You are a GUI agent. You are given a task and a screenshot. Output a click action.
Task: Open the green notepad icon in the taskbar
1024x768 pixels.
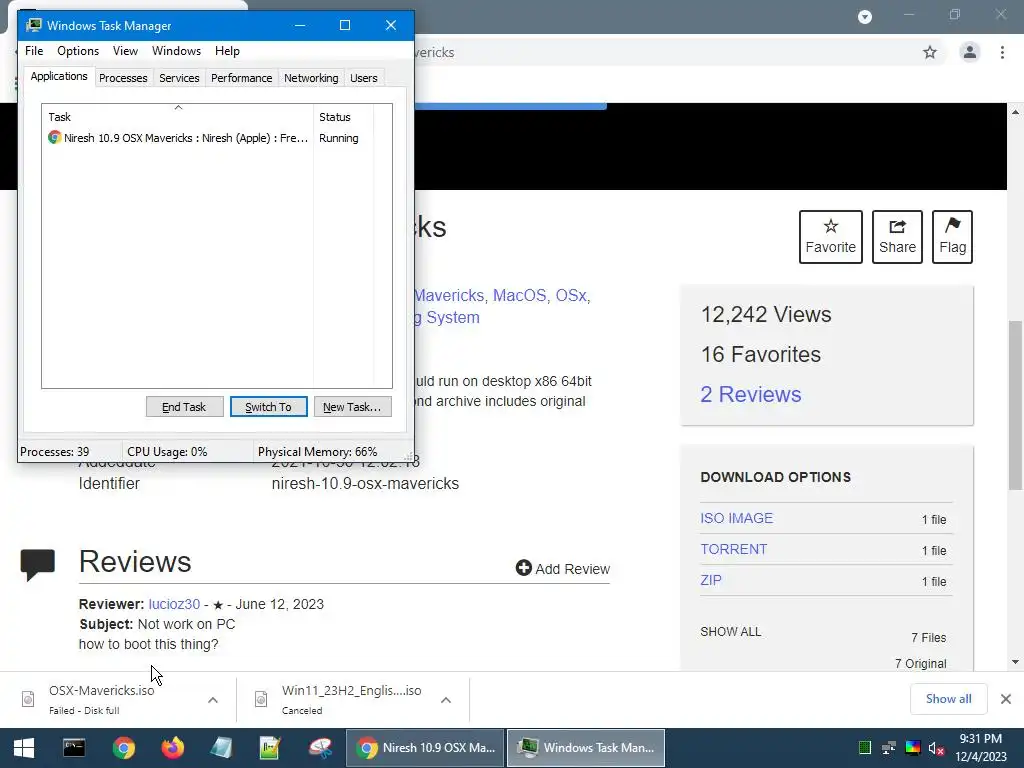[270, 748]
